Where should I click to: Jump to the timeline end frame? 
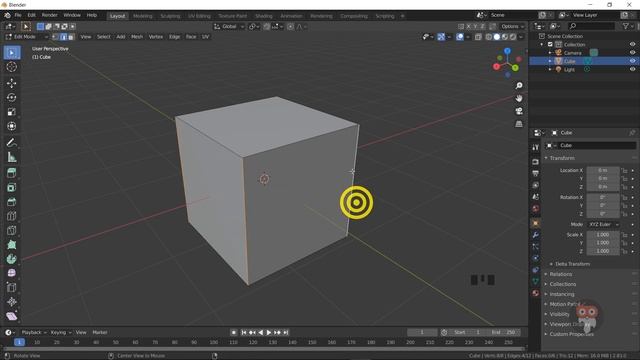tap(286, 333)
